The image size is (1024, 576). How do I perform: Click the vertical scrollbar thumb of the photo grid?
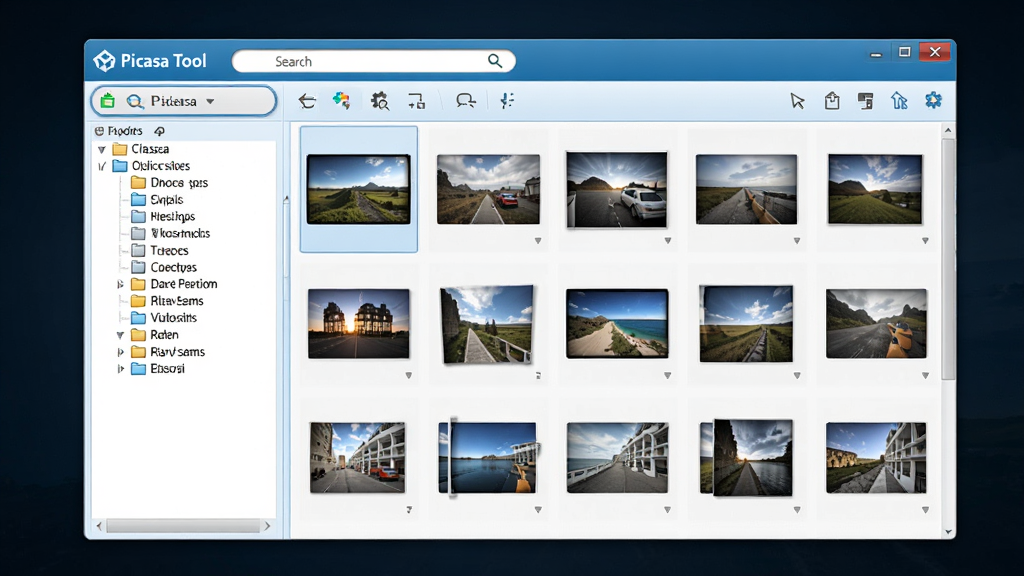tap(948, 258)
